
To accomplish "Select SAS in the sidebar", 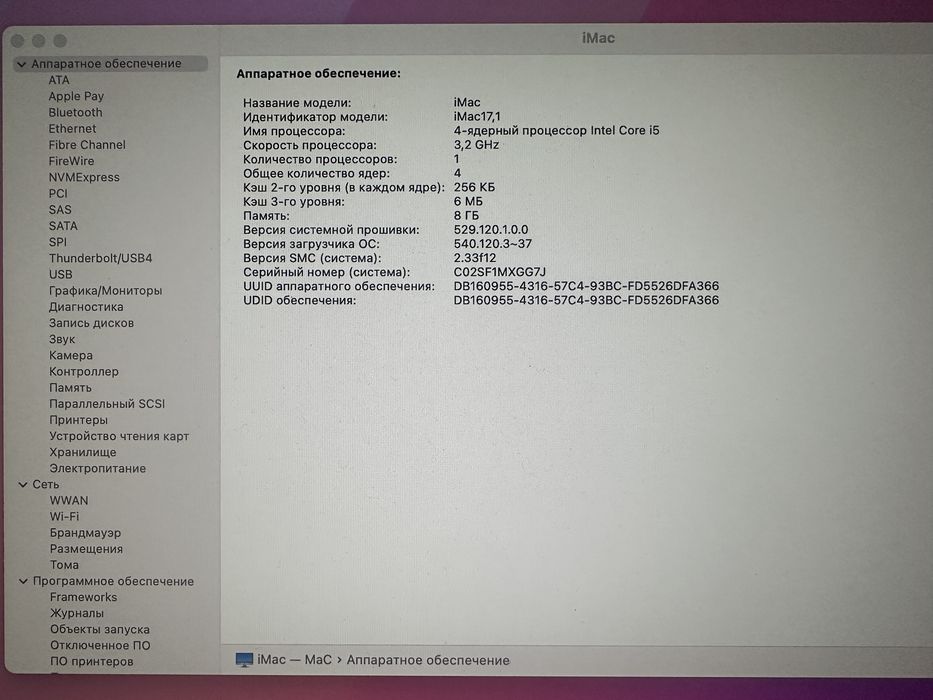I will pyautogui.click(x=60, y=210).
